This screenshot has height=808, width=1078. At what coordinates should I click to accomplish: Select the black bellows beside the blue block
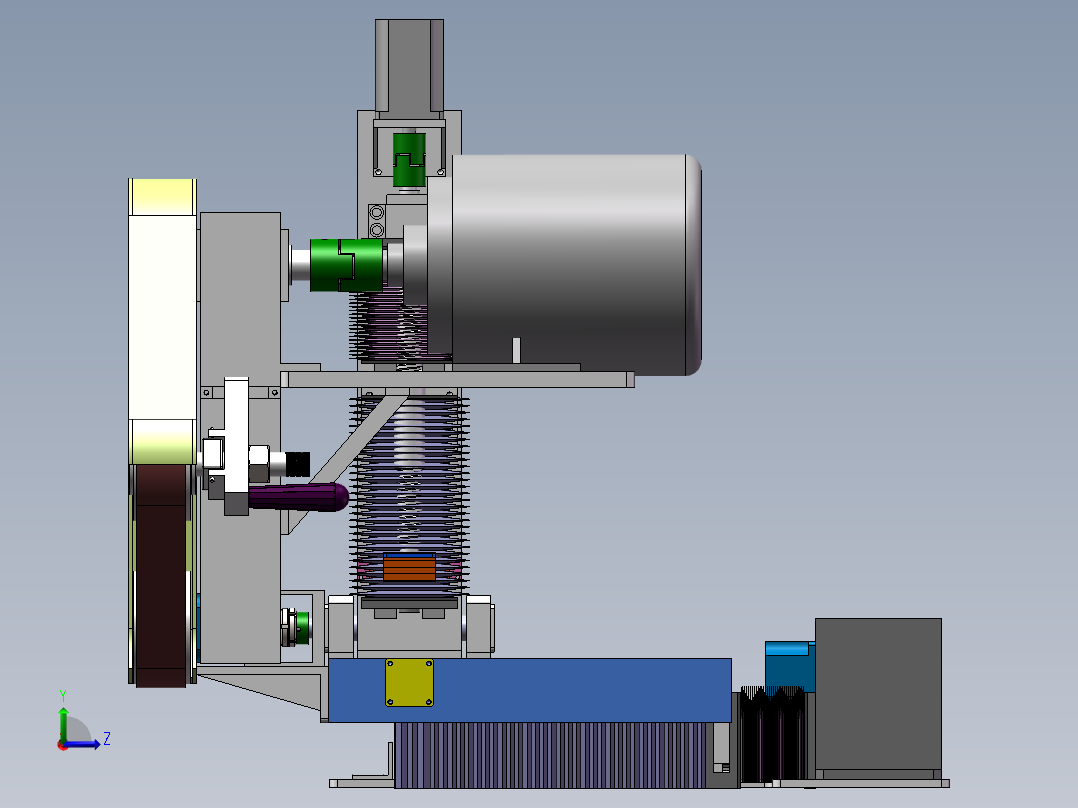click(x=772, y=733)
